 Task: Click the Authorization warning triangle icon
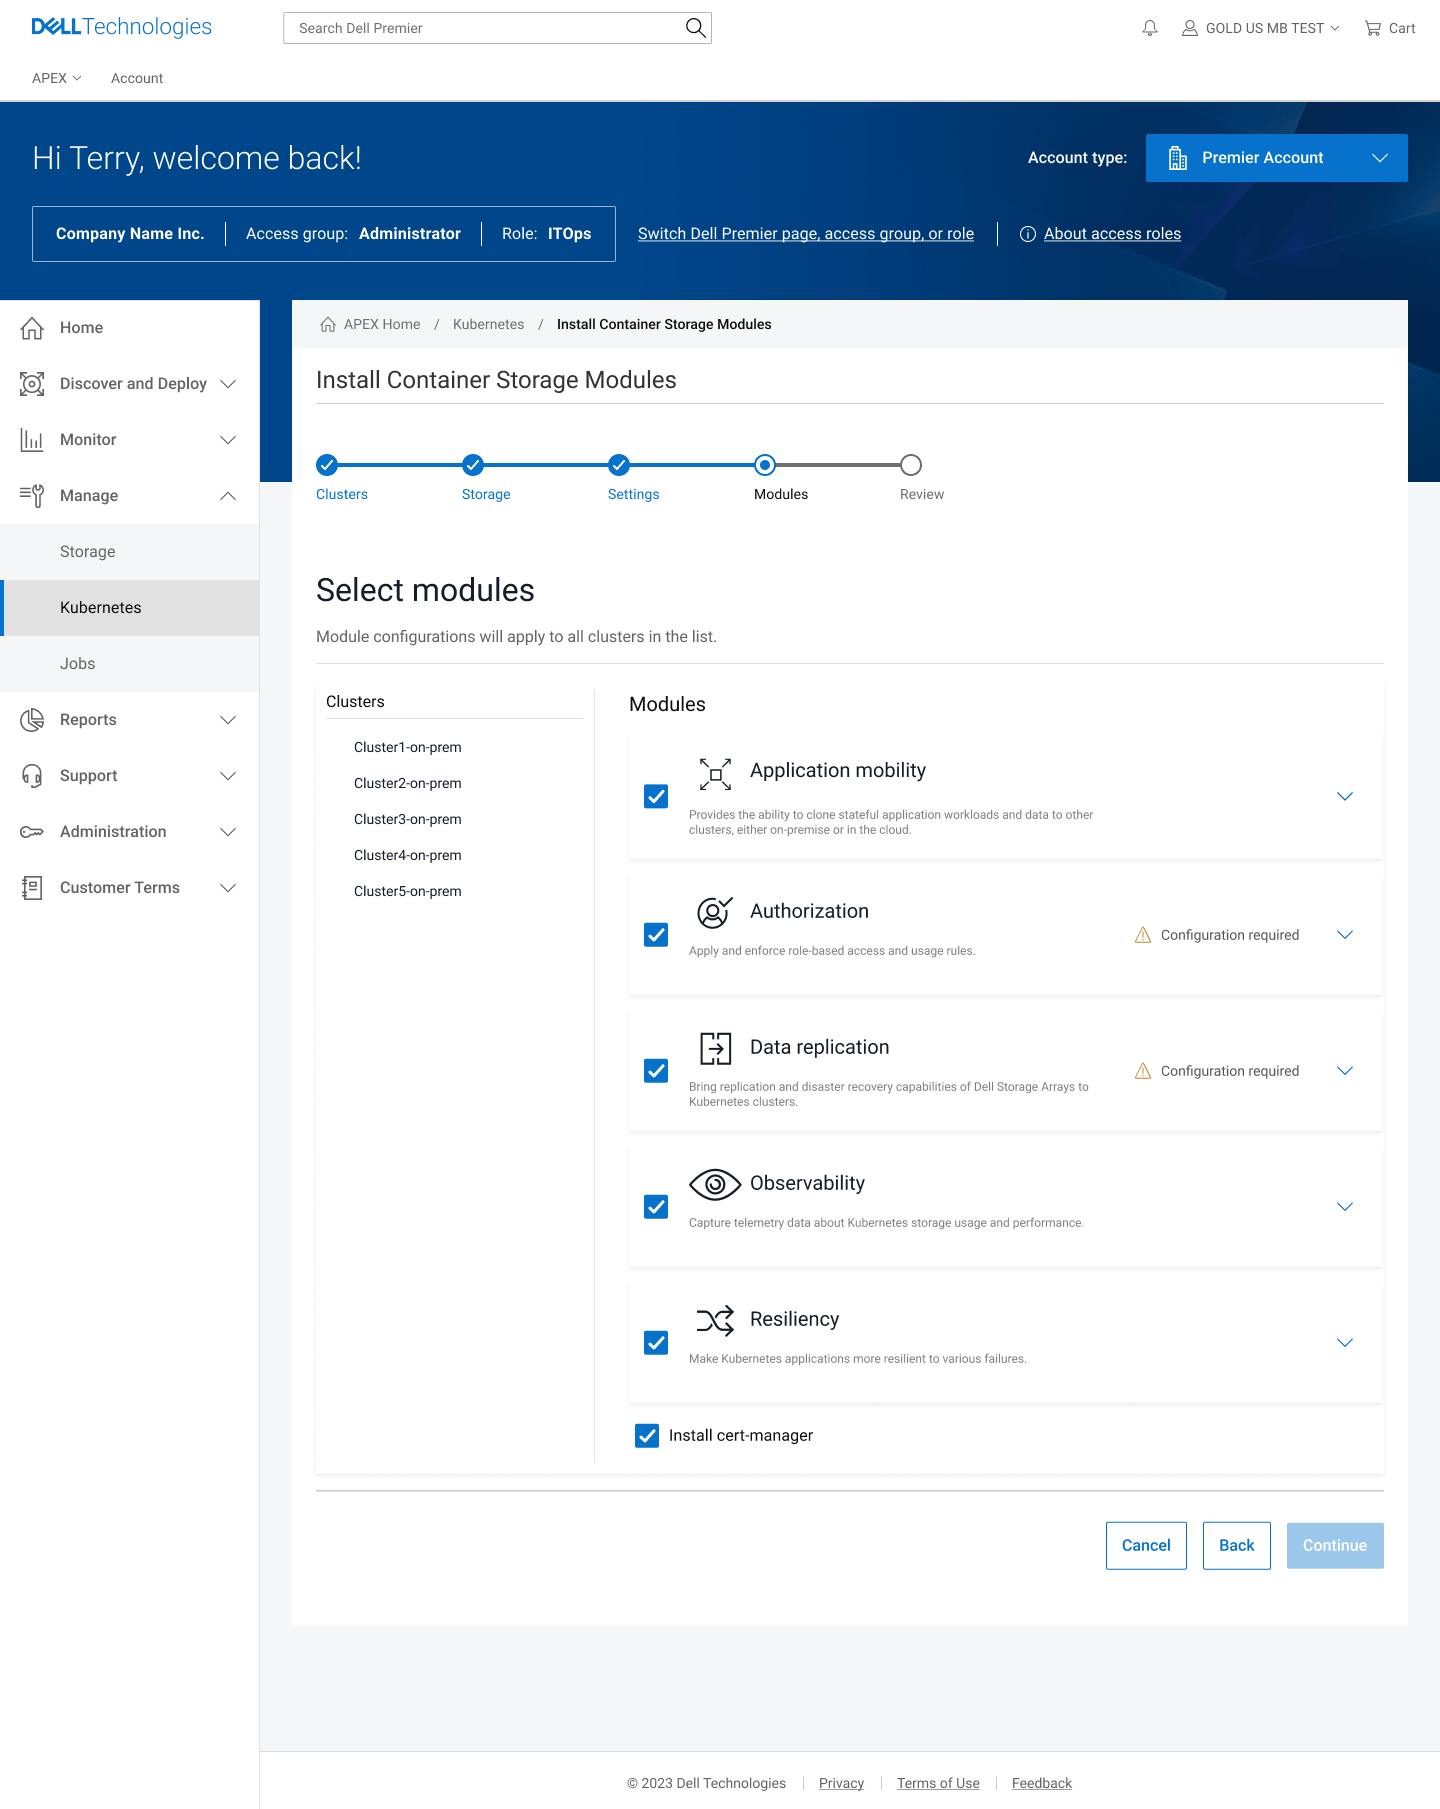[x=1143, y=935]
